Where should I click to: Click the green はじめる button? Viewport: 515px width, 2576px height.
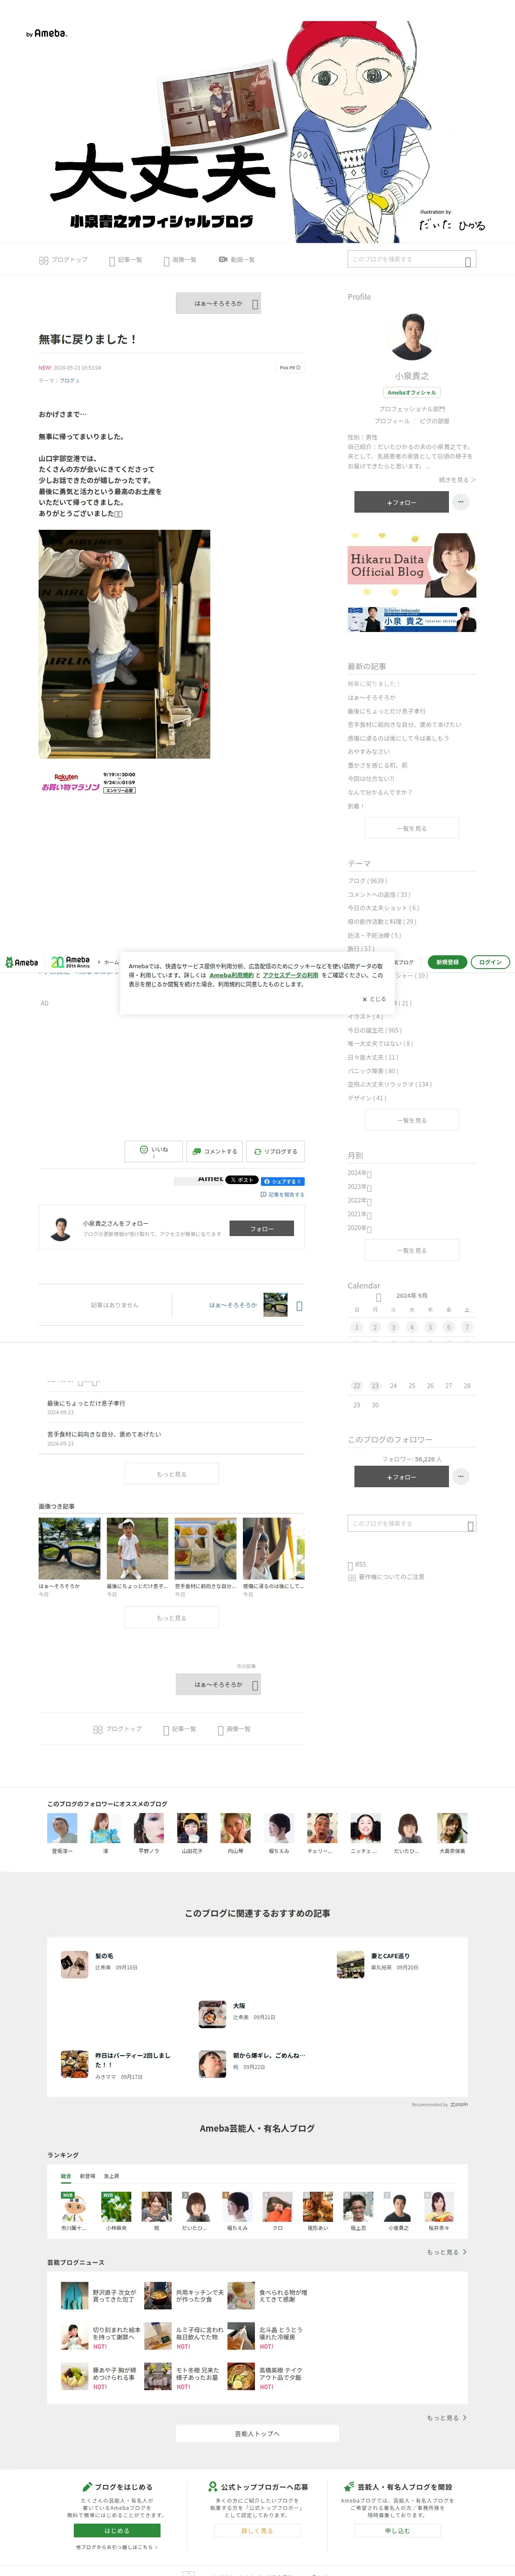[117, 2531]
